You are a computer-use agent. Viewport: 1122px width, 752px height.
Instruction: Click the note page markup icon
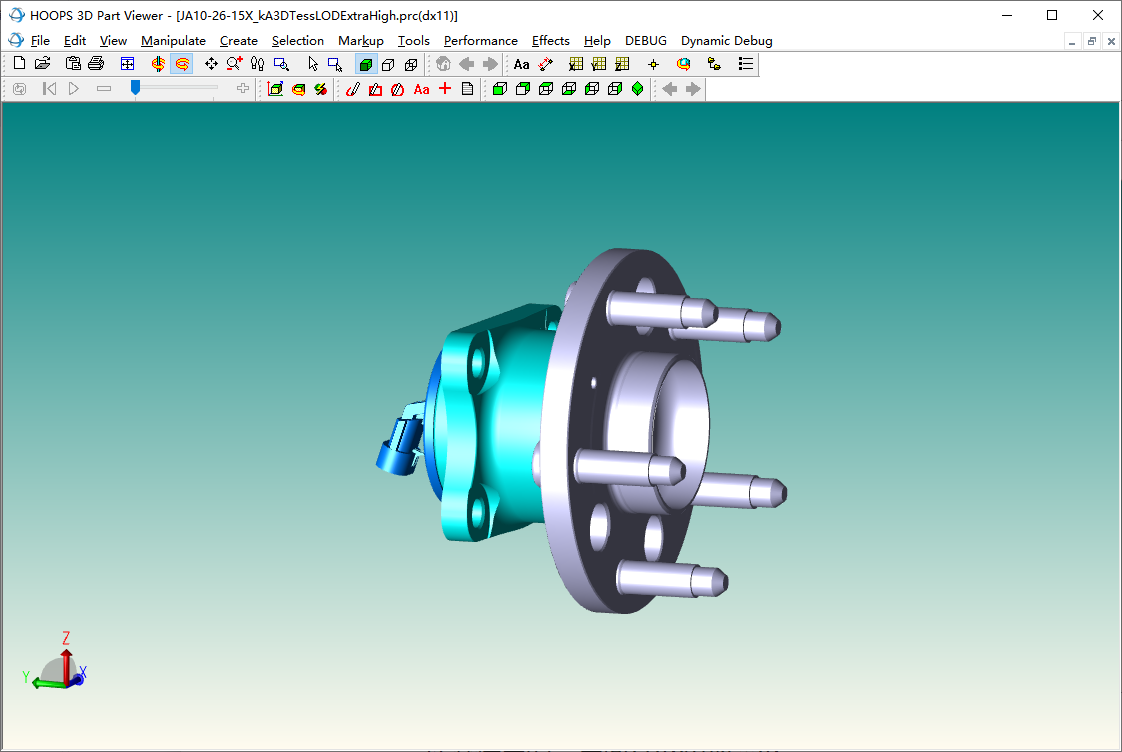point(467,89)
